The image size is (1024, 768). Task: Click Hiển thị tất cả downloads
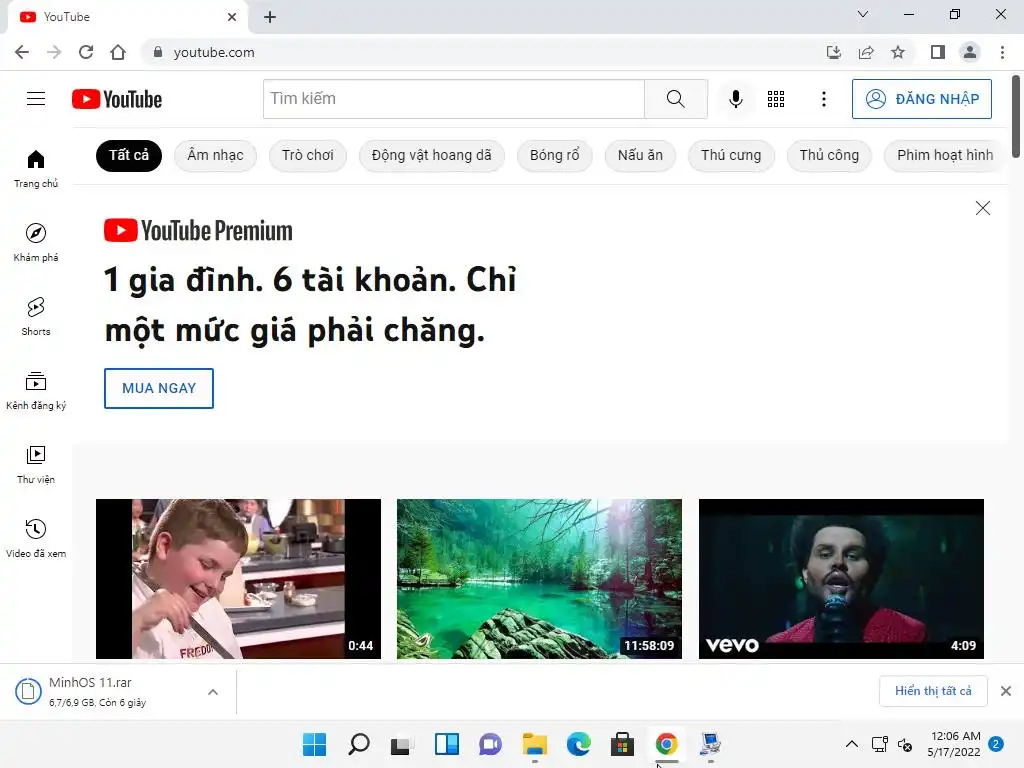pyautogui.click(x=933, y=691)
